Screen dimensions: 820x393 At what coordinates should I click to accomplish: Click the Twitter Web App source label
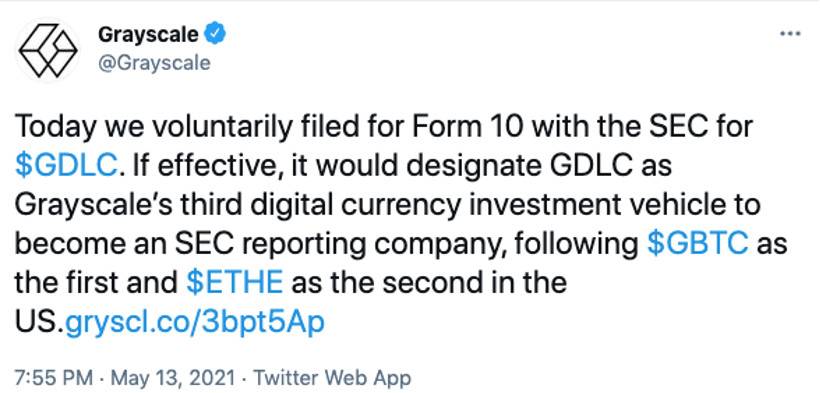point(333,378)
